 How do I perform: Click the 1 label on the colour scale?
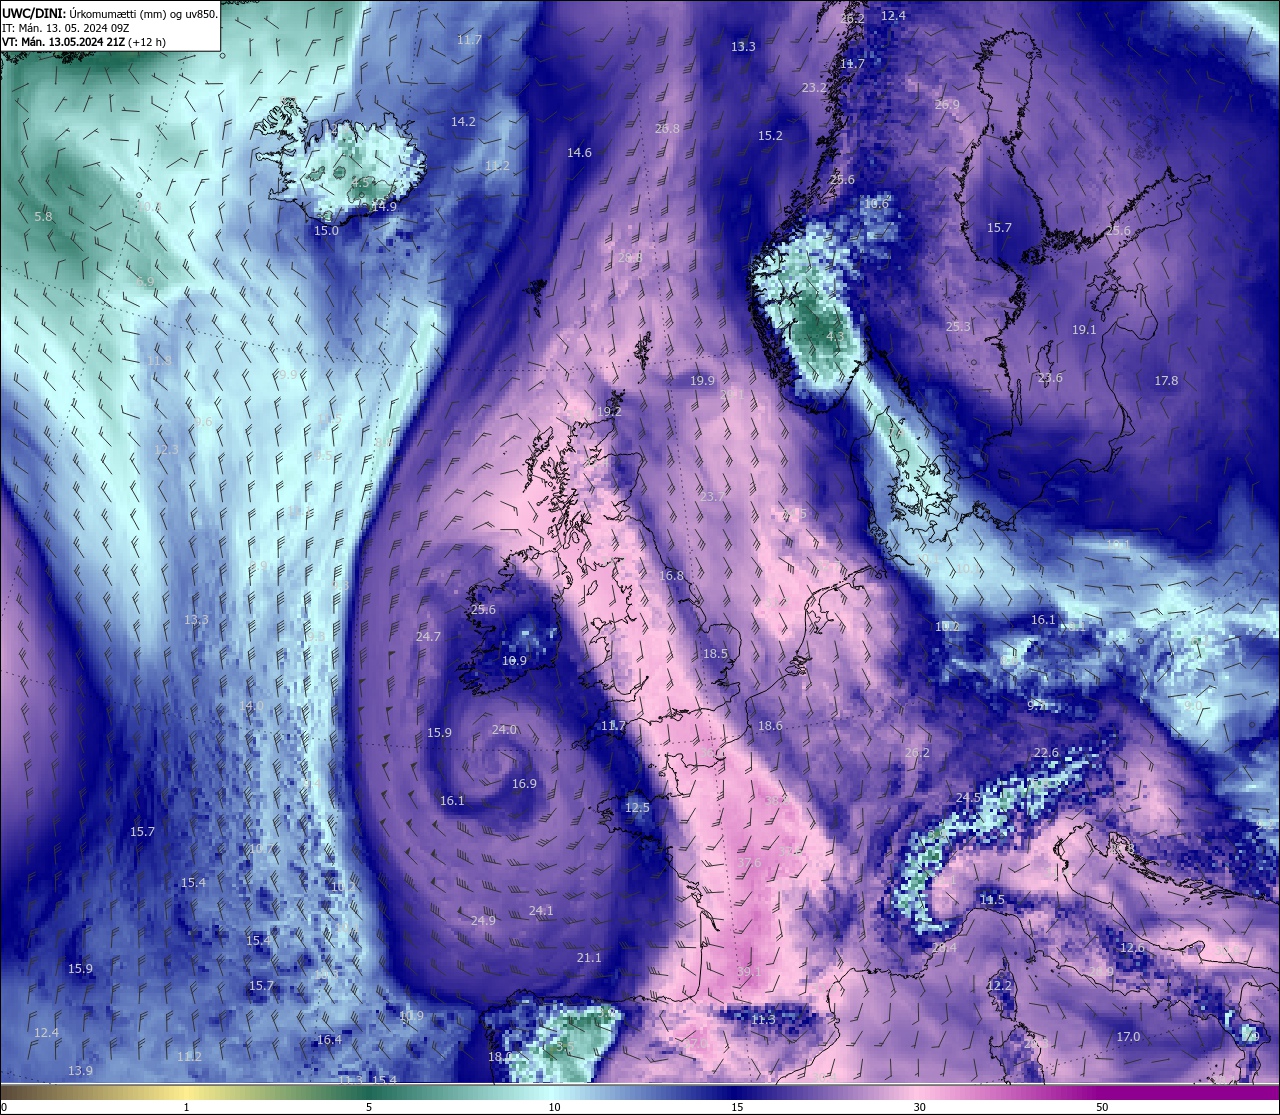(x=186, y=1107)
